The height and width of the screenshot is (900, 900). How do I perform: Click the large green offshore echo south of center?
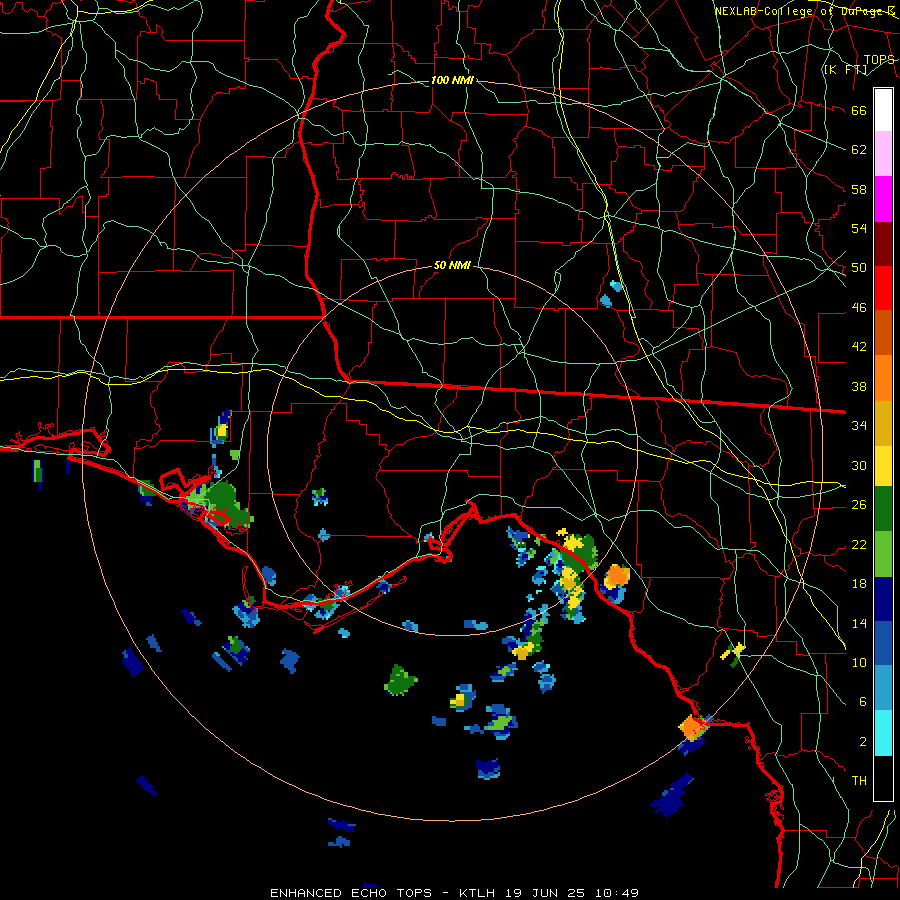click(401, 680)
